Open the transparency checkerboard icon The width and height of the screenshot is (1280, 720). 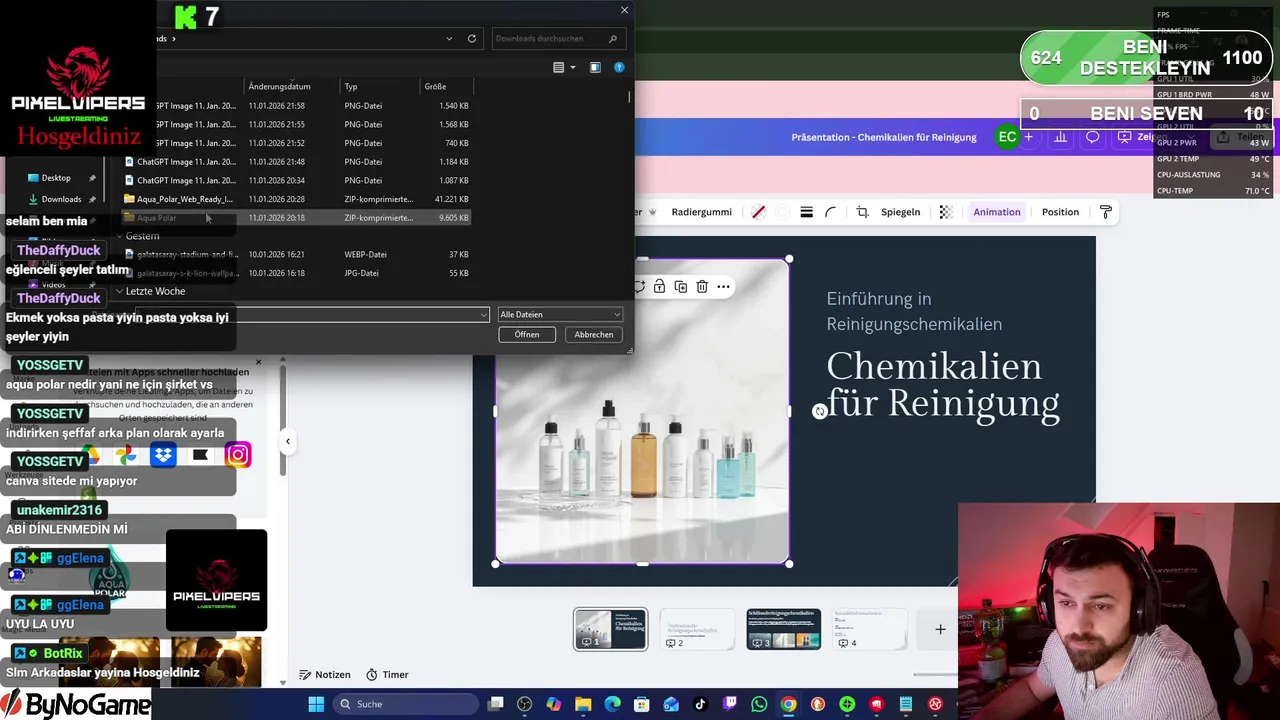tap(946, 212)
